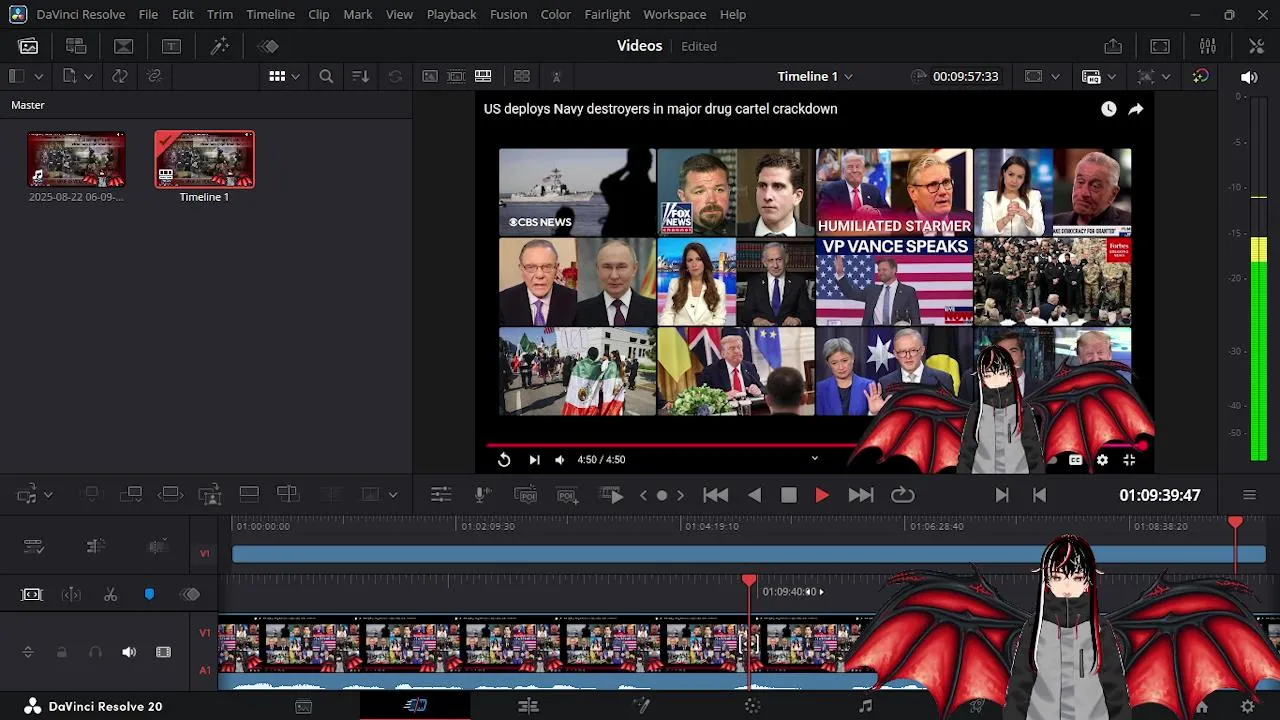Image resolution: width=1280 pixels, height=720 pixels.
Task: Click the Append edit icon
Action: coord(131,494)
